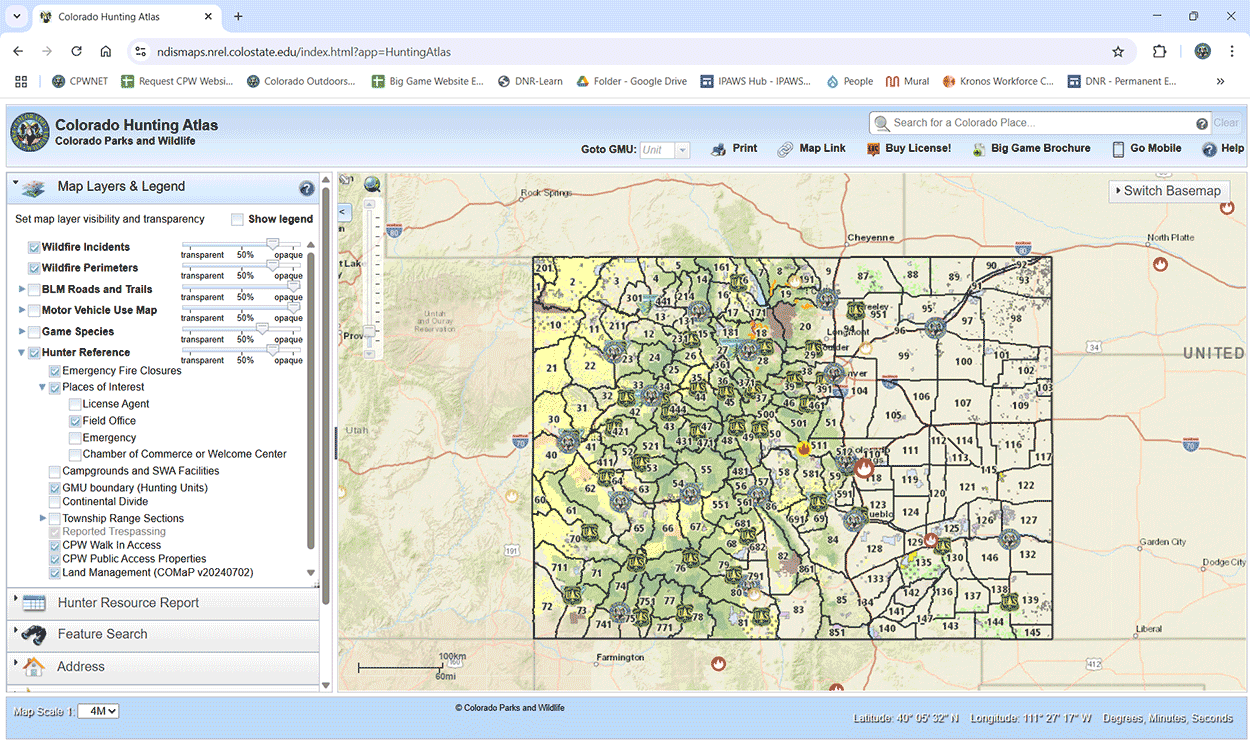Click the Switch Basemap button
The width and height of the screenshot is (1250, 742).
point(1168,191)
